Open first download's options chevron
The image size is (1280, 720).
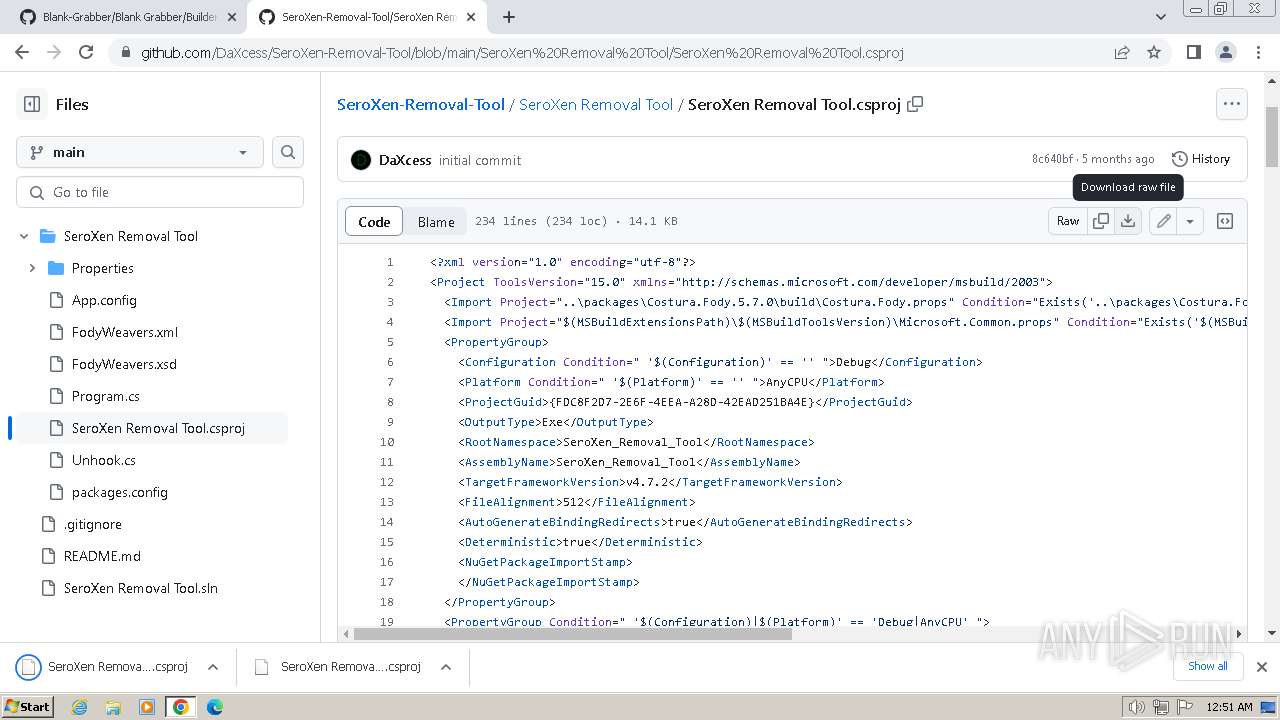pos(213,667)
